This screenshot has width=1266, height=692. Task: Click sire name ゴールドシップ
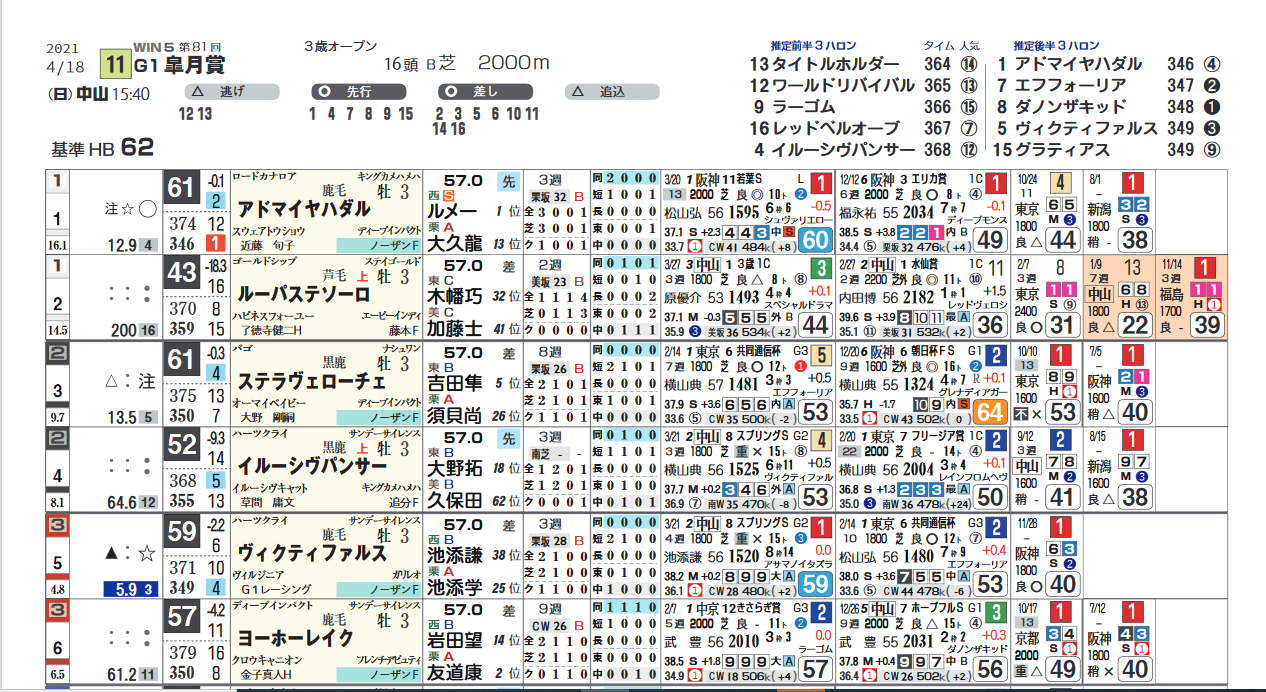[x=263, y=263]
